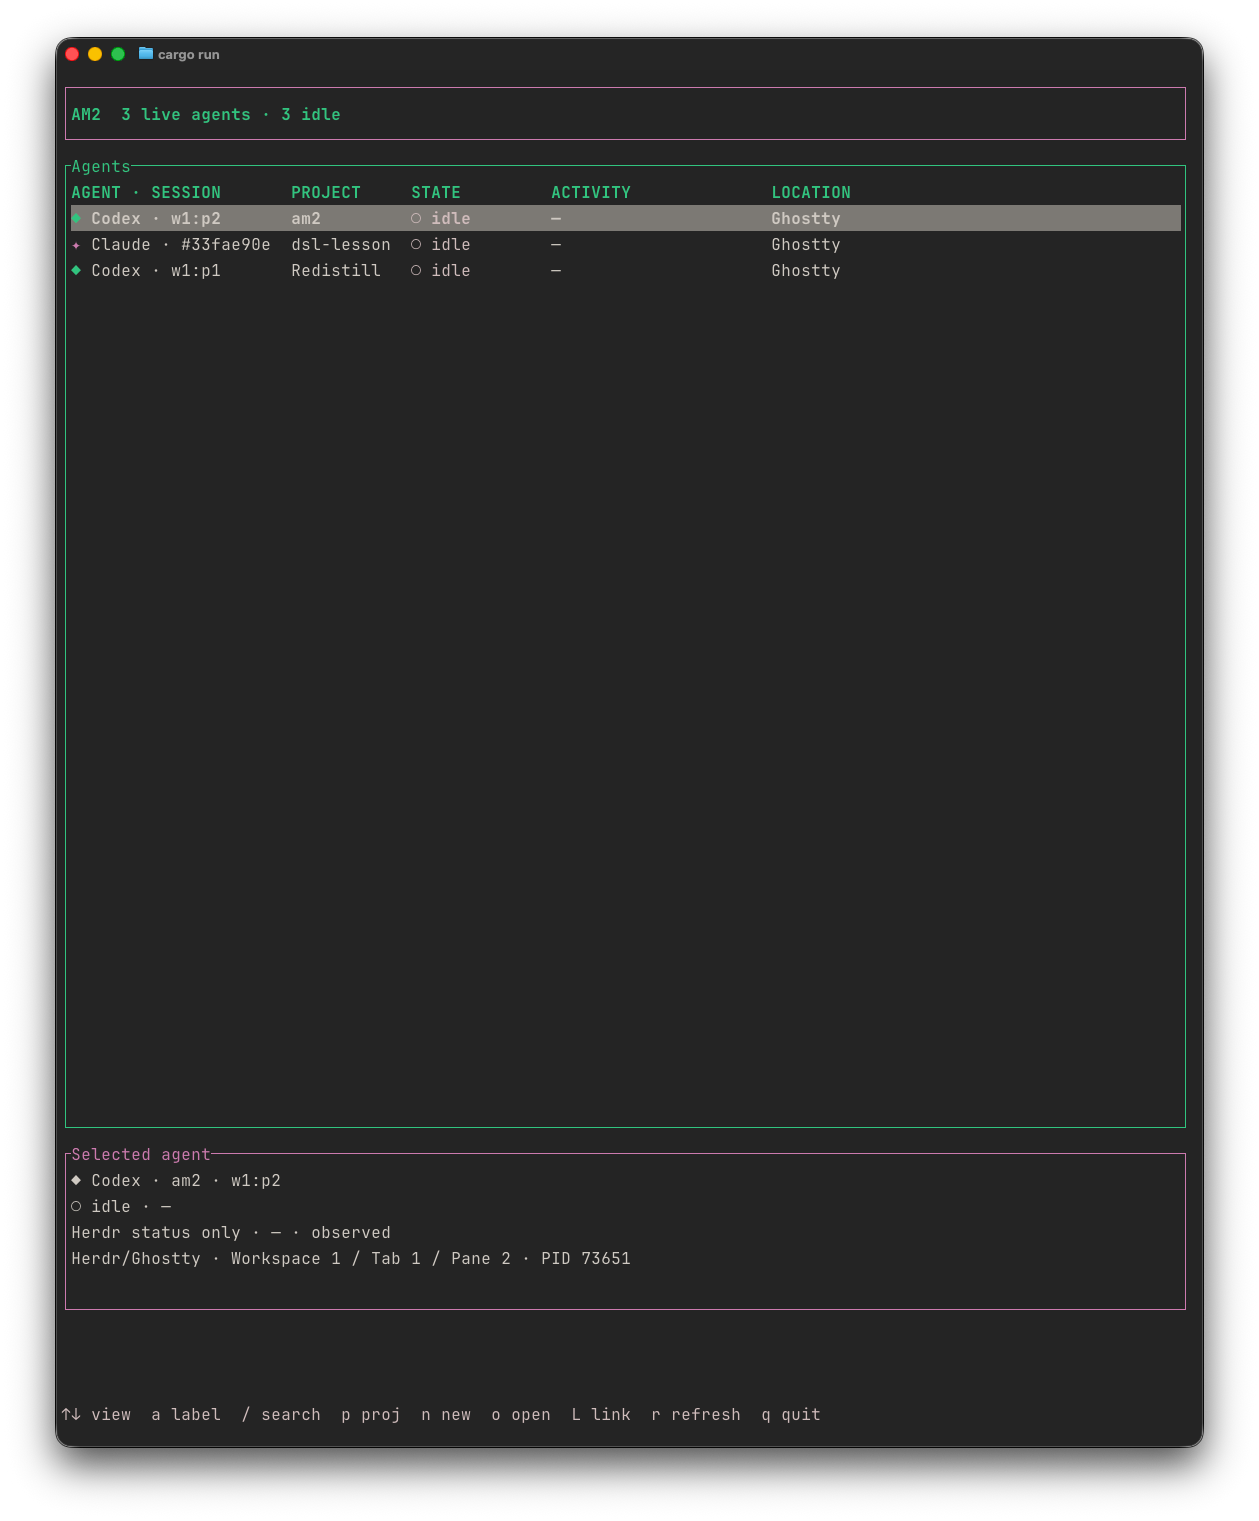Maximize the terminal with green button
Viewport: 1259px width, 1521px height.
click(118, 54)
